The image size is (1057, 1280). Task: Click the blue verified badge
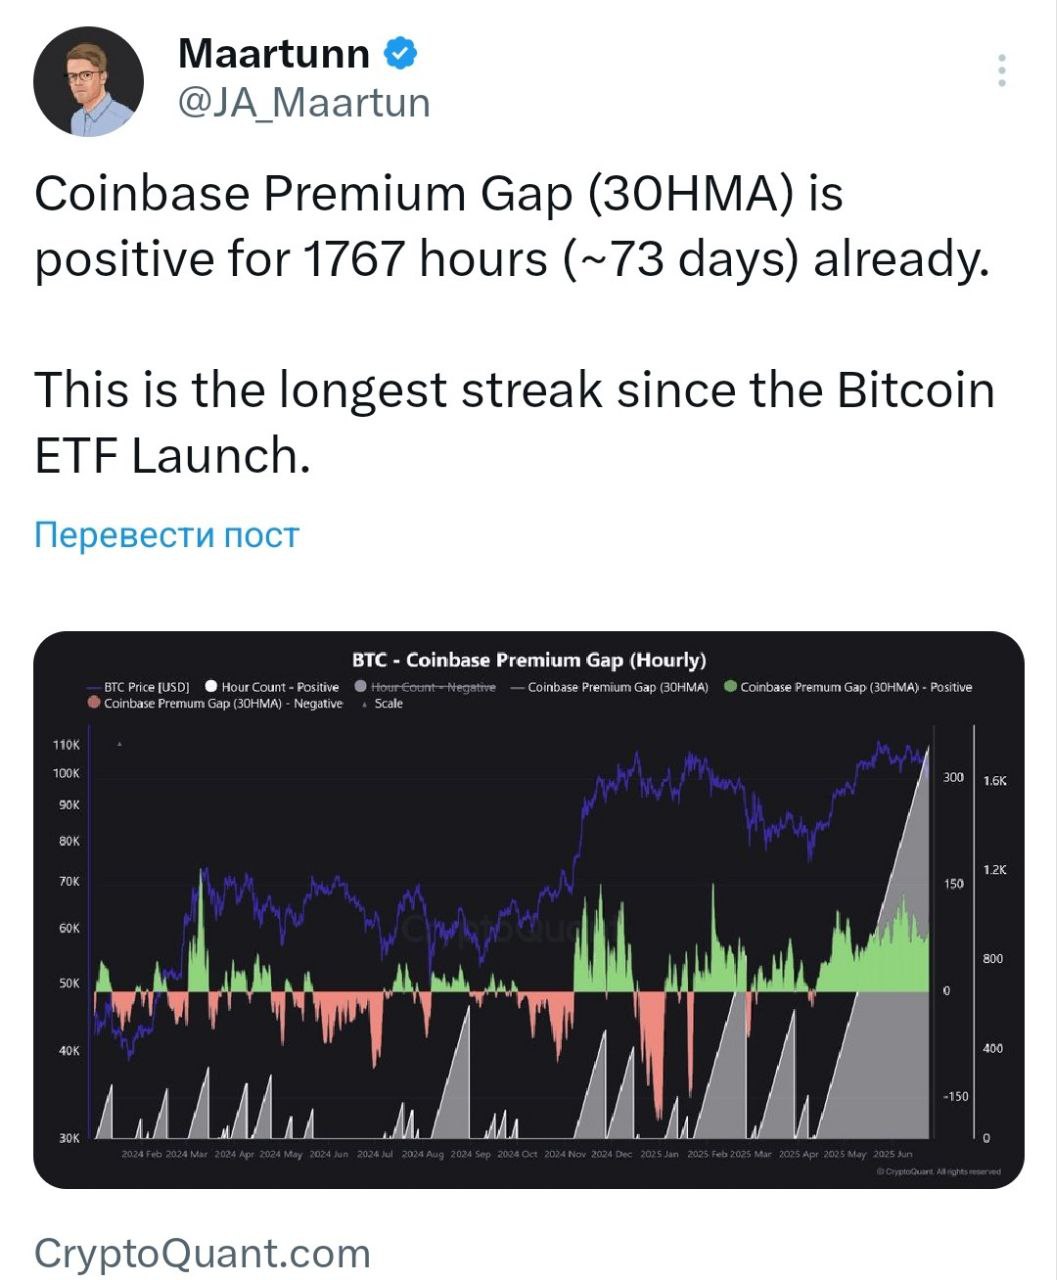coord(401,54)
